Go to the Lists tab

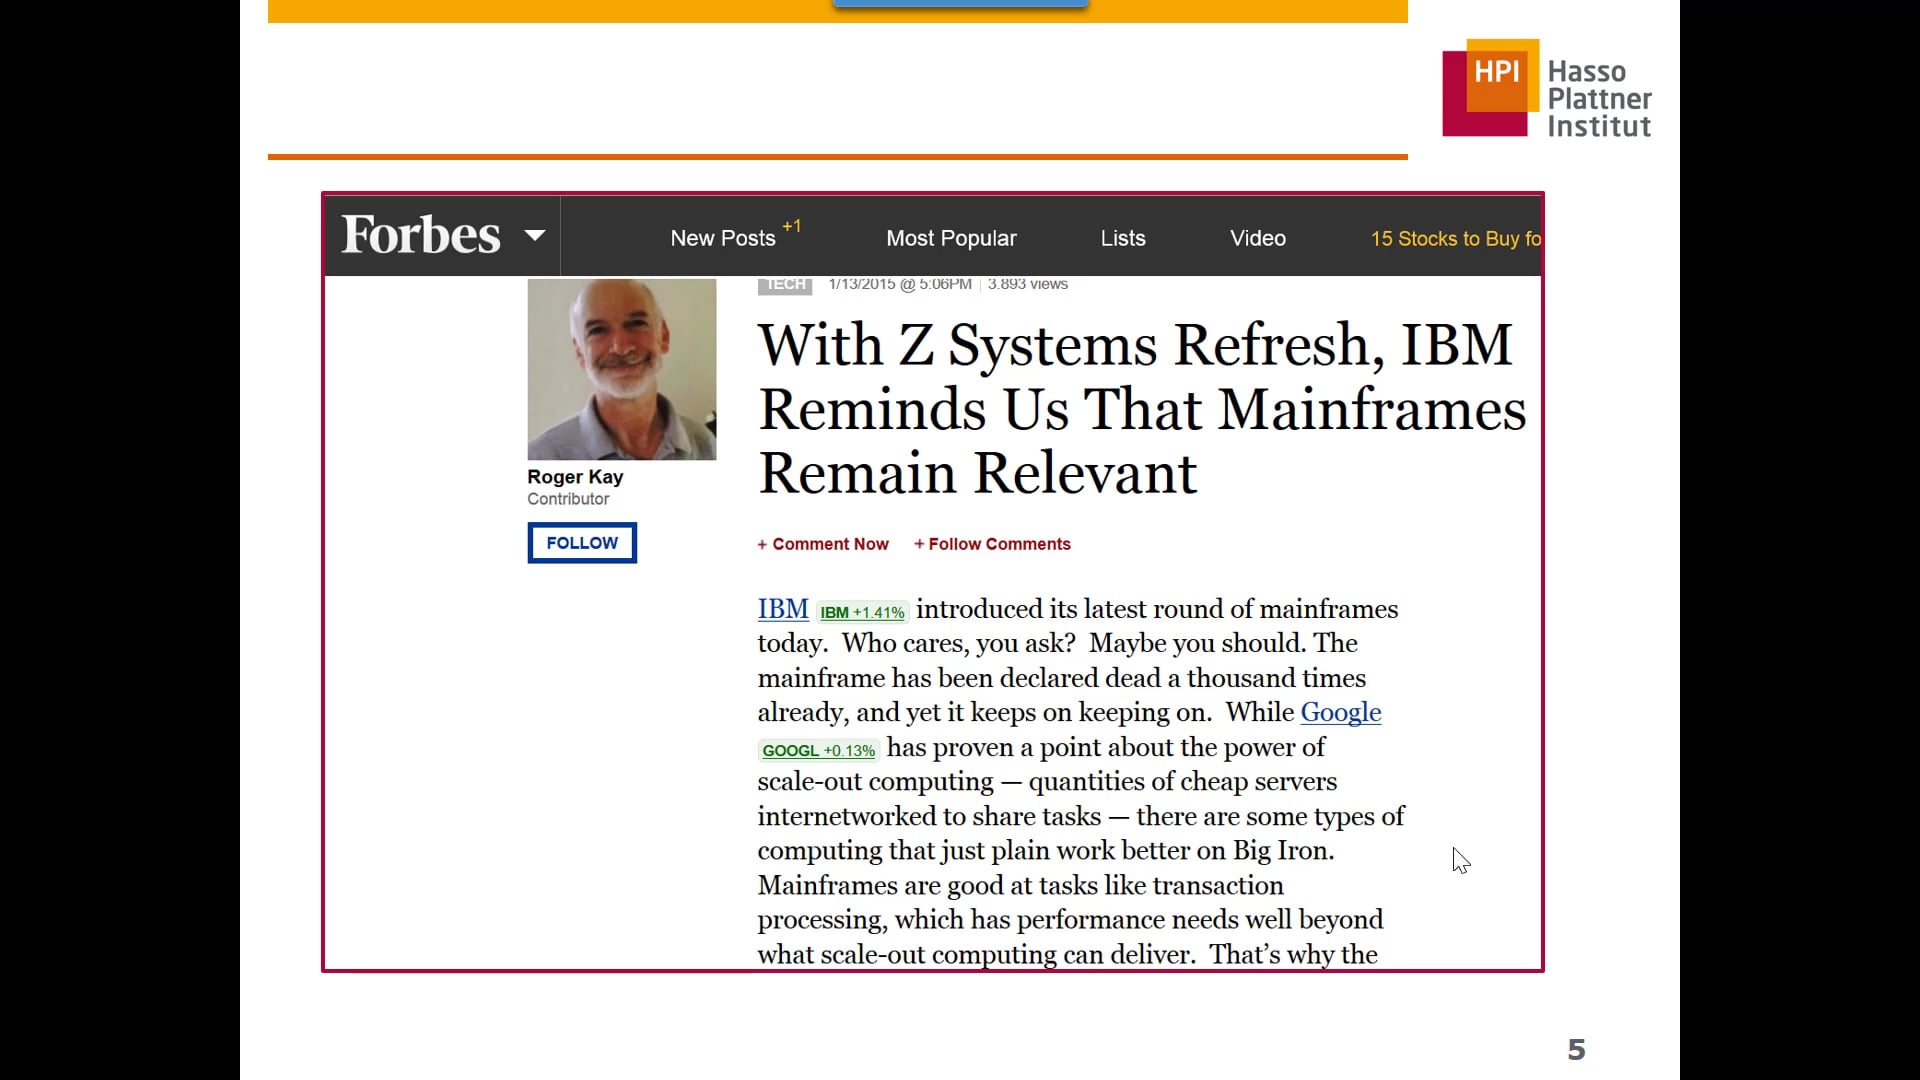coord(1122,238)
